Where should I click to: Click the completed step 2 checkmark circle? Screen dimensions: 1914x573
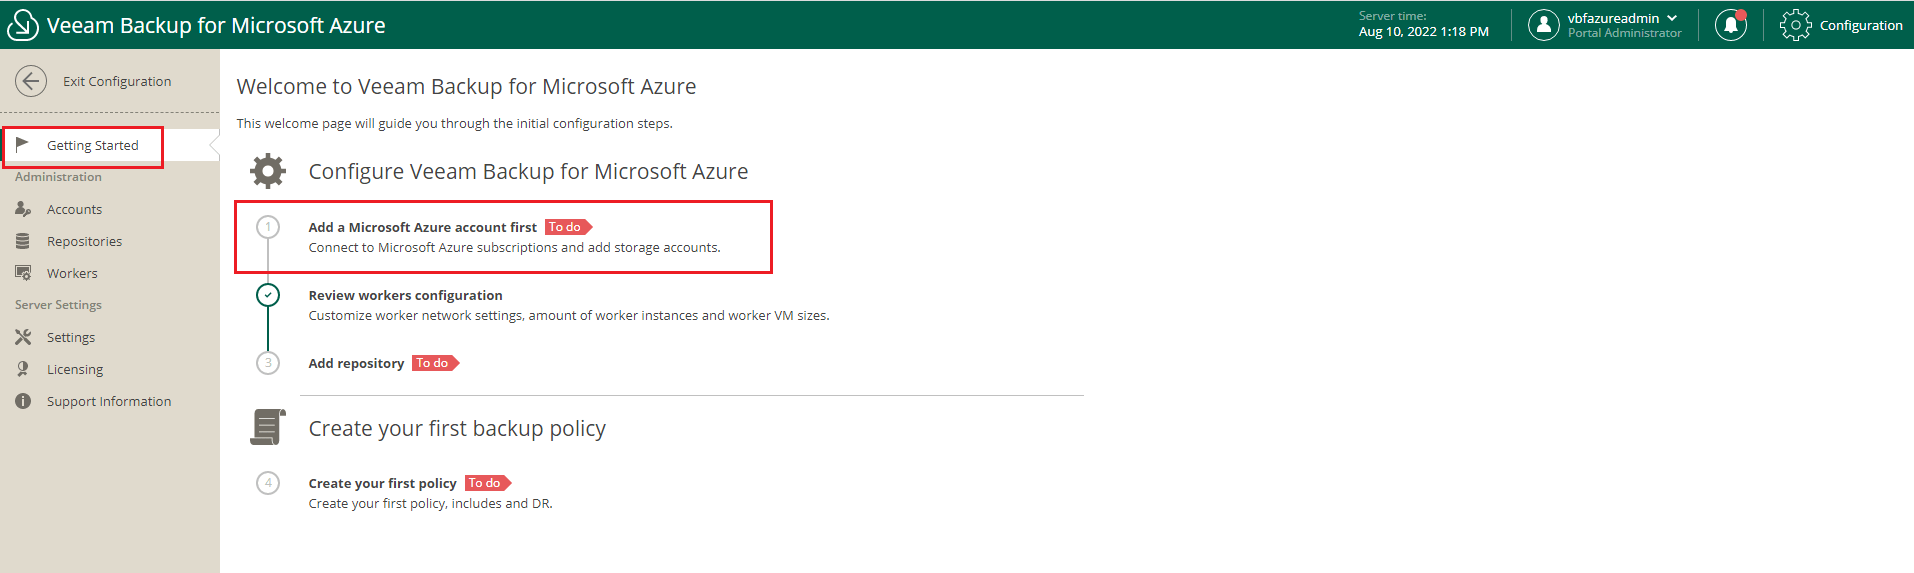(x=268, y=295)
